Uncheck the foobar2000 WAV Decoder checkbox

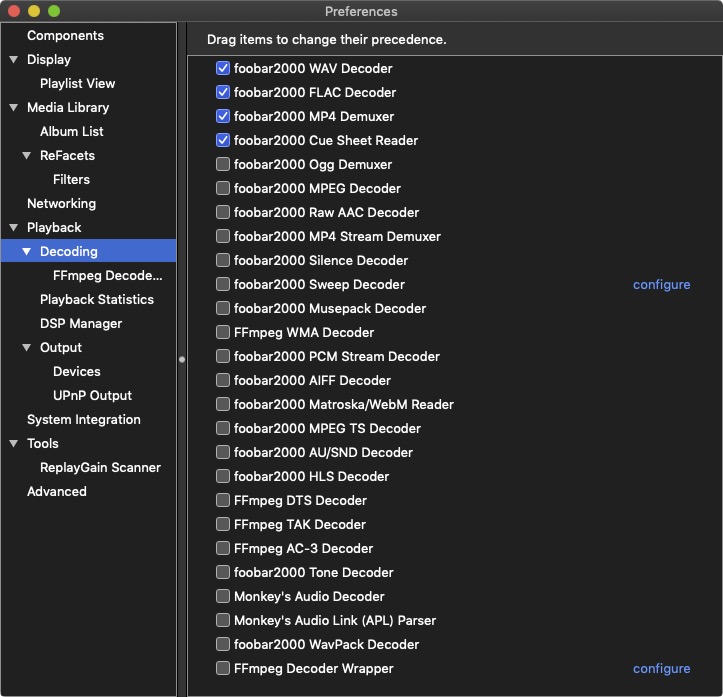(x=223, y=69)
